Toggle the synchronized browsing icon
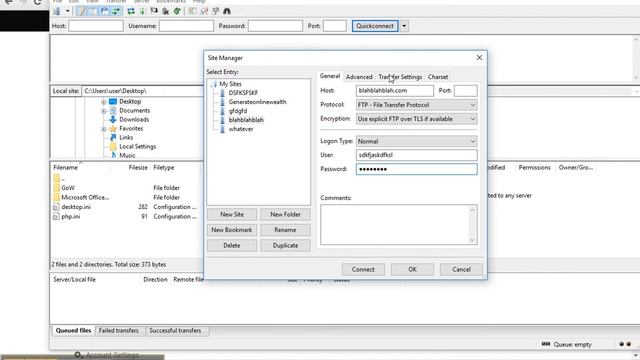 coord(215,11)
